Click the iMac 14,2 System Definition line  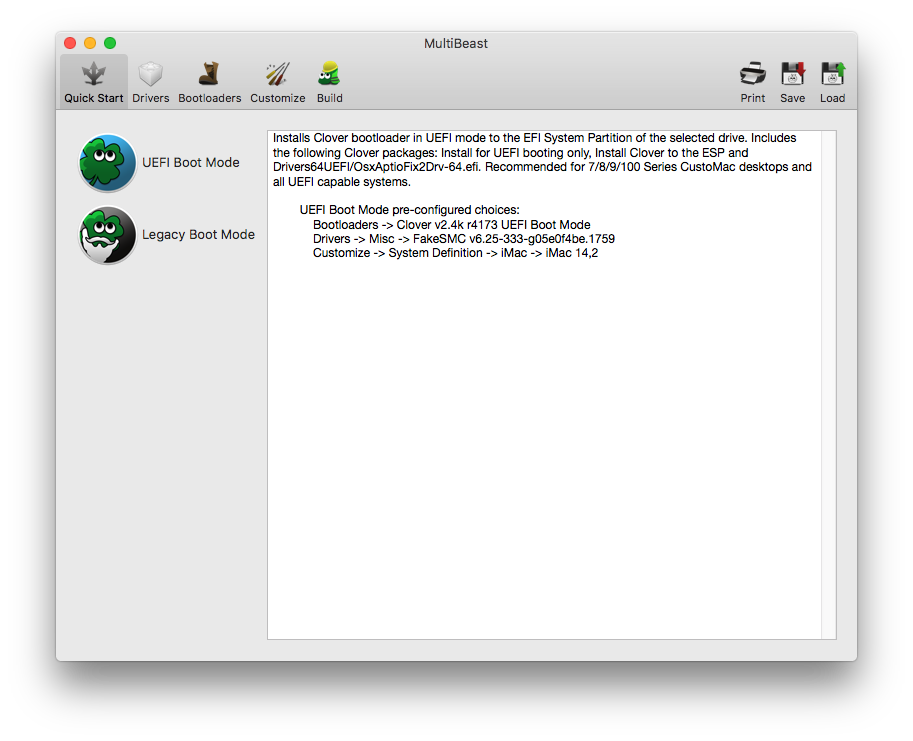[455, 253]
